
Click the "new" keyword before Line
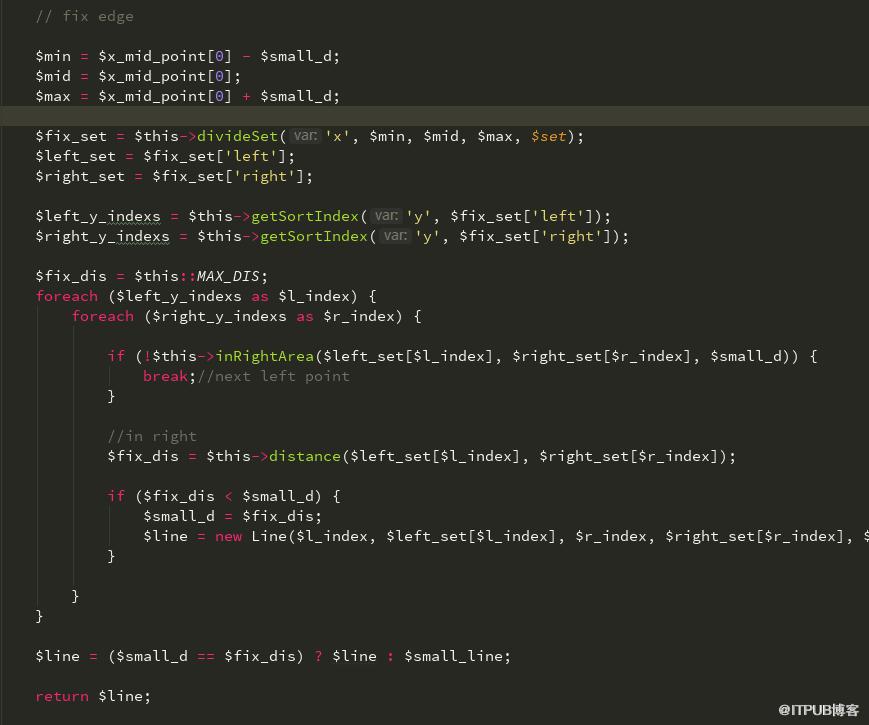pos(228,536)
